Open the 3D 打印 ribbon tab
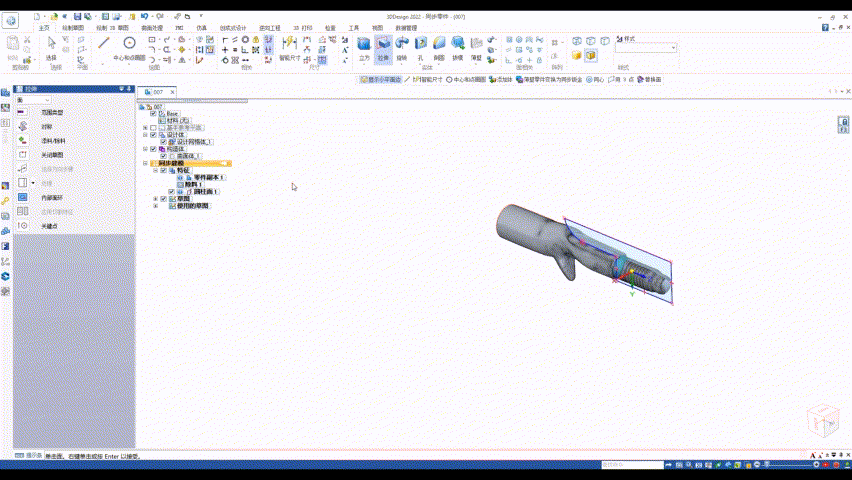The width and height of the screenshot is (852, 480). 303,28
